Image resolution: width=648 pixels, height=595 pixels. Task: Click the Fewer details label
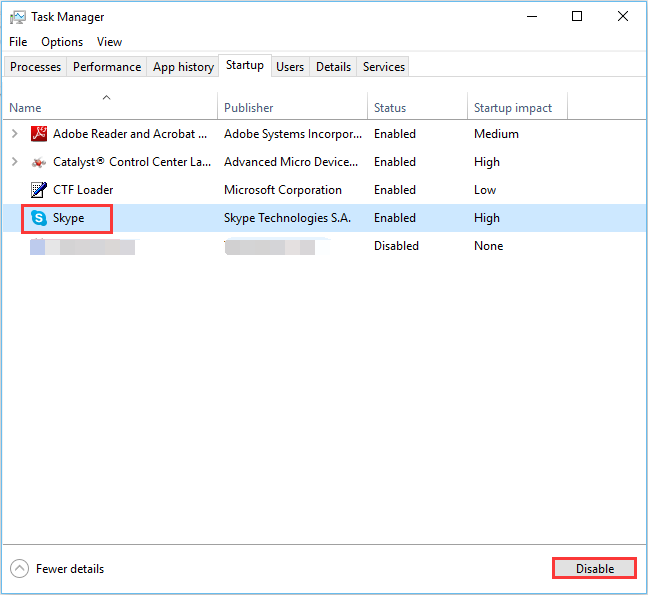point(70,569)
